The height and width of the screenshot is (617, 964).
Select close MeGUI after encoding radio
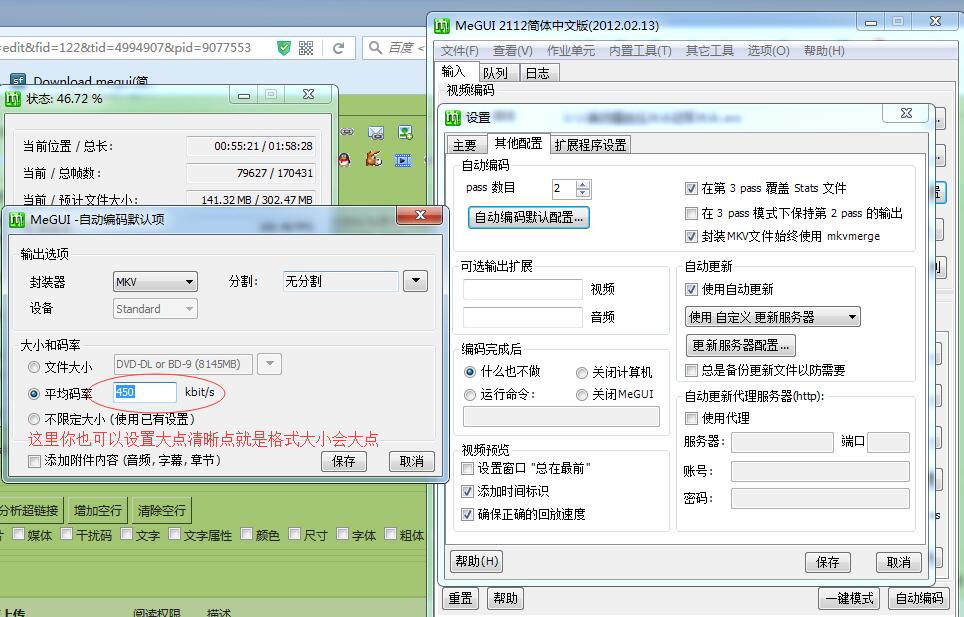[582, 395]
